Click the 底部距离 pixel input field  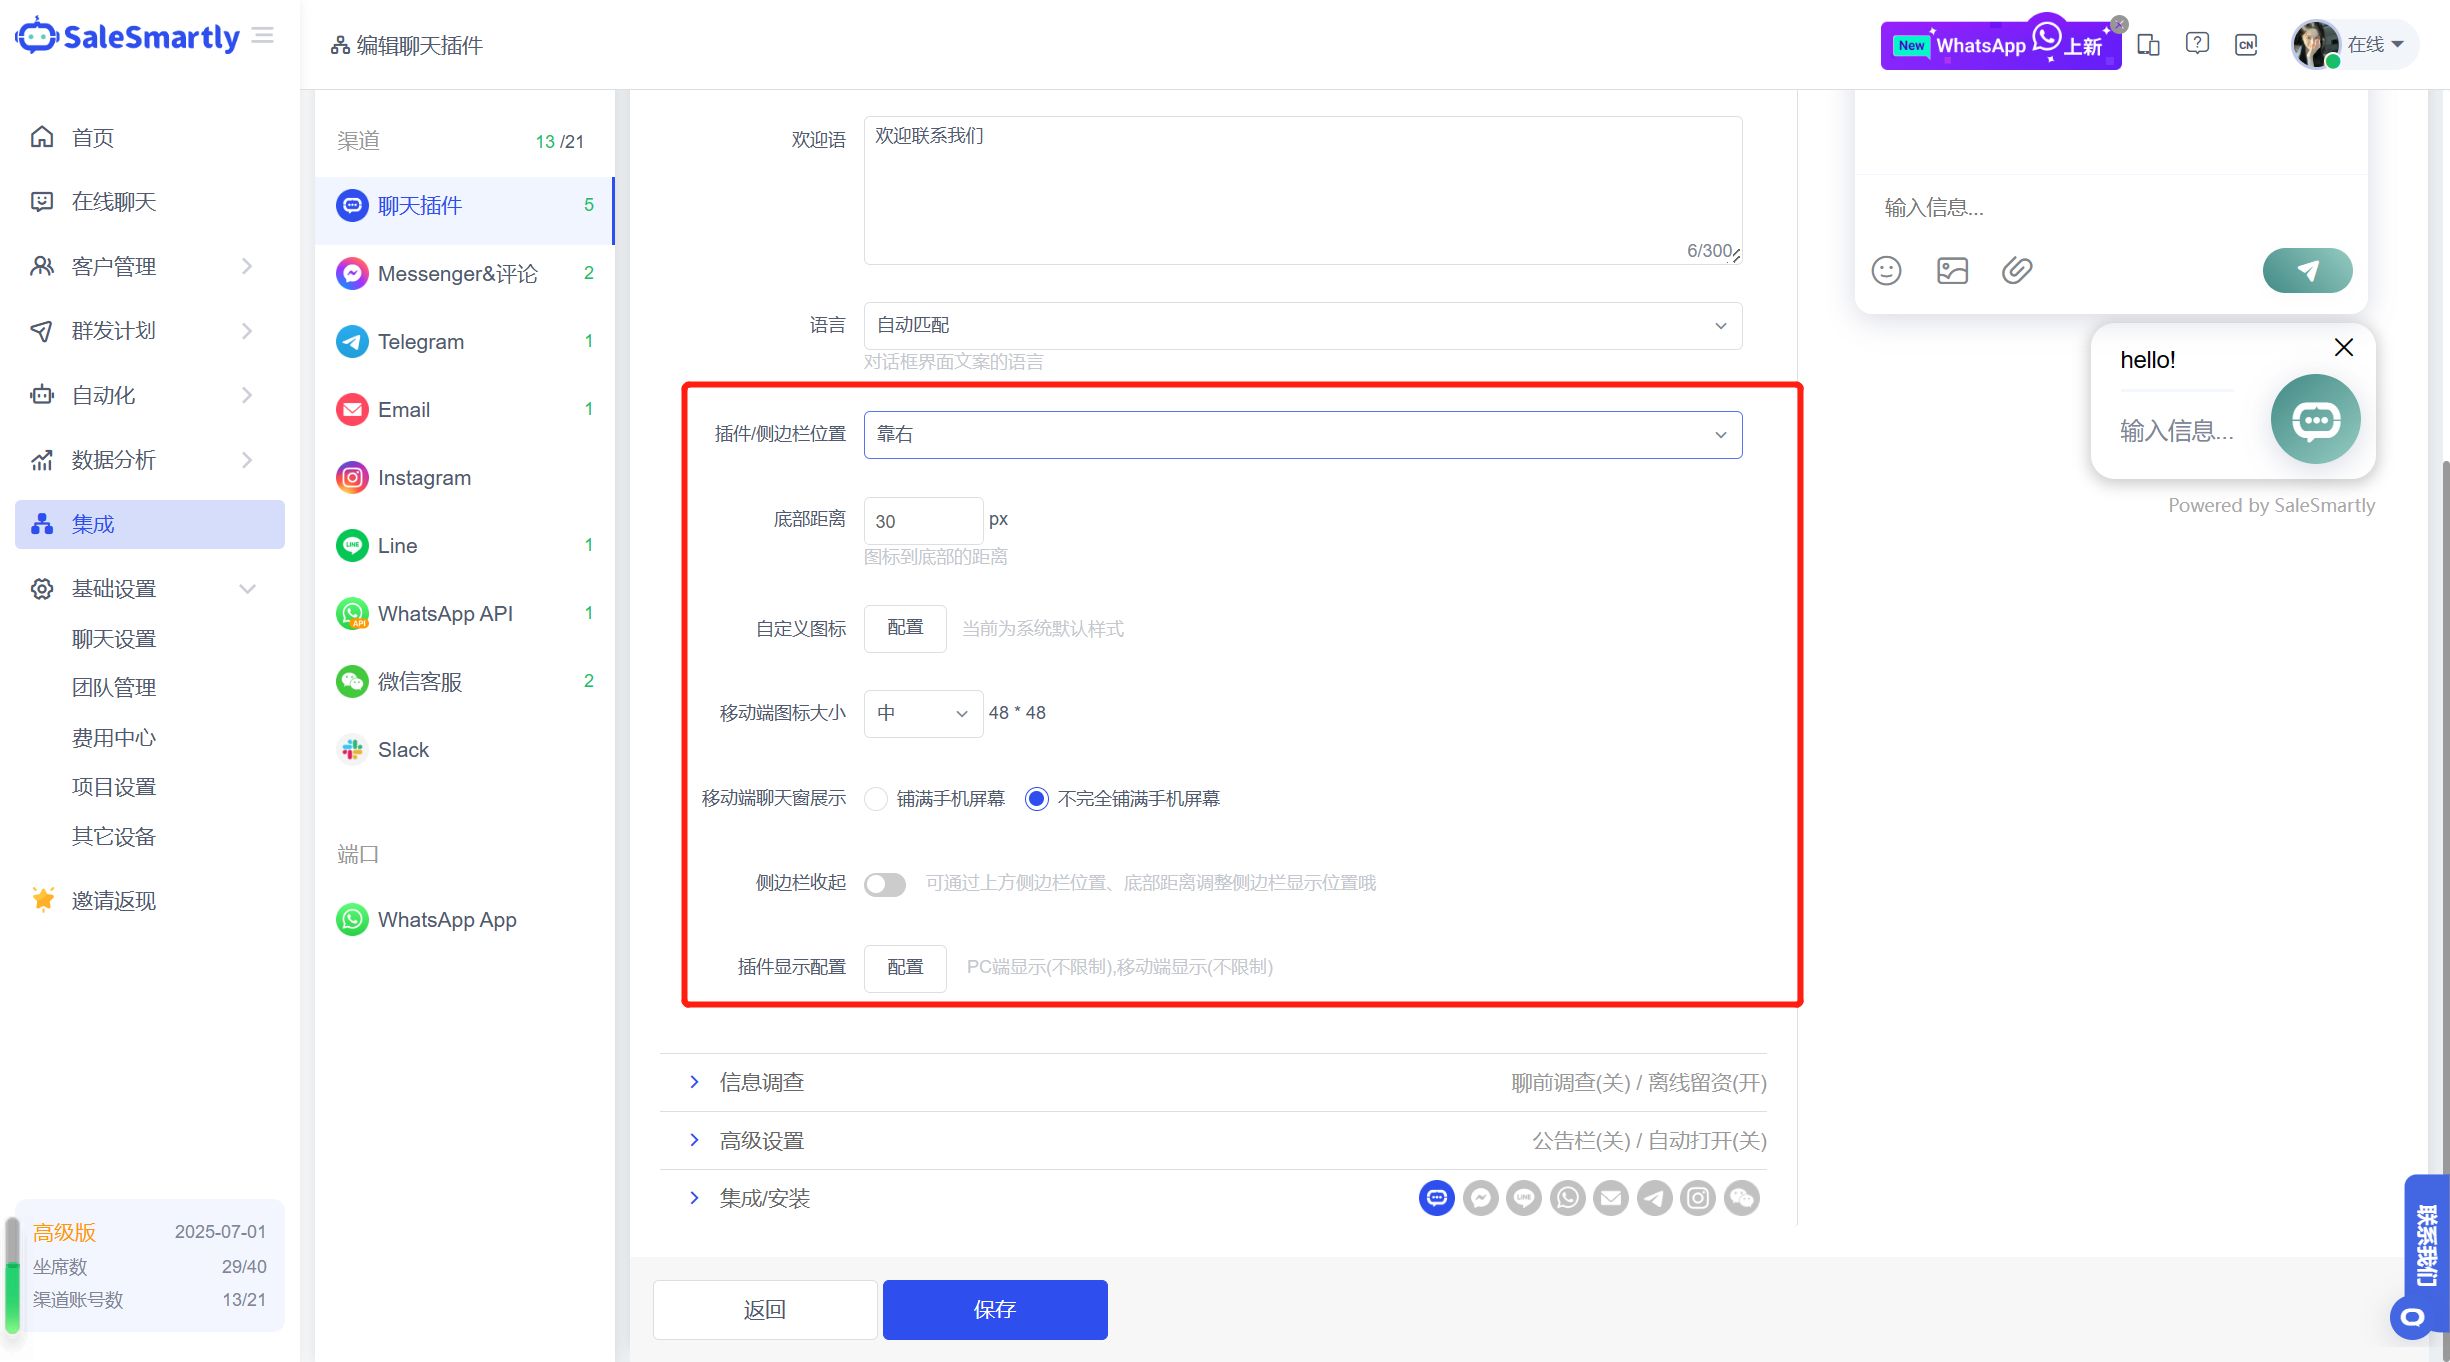922,521
